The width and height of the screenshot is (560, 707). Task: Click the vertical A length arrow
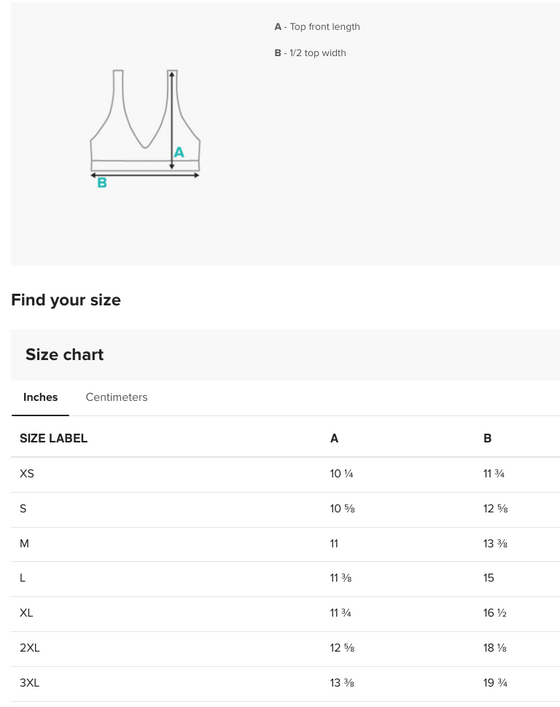172,120
